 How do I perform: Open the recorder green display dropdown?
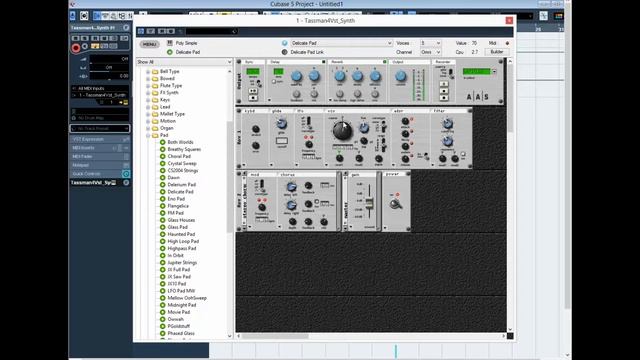[494, 71]
